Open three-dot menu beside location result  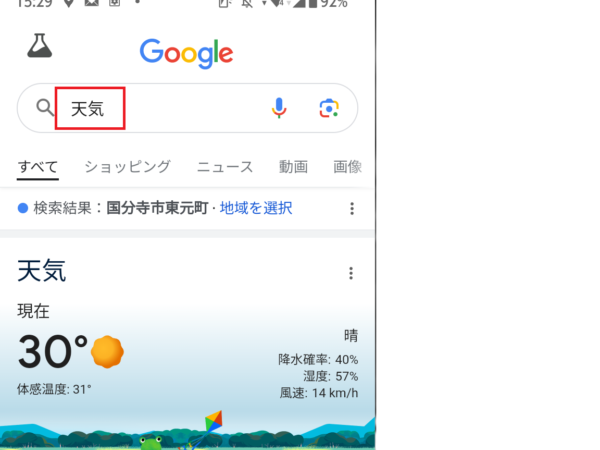(x=352, y=209)
